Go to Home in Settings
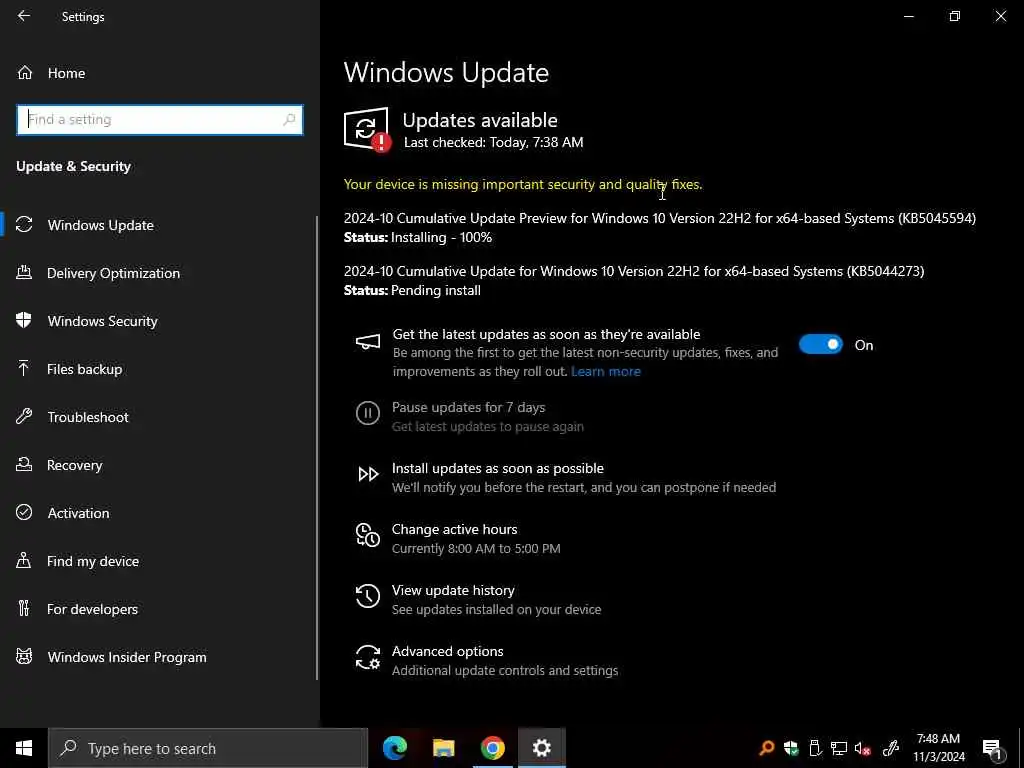This screenshot has height=768, width=1024. pos(66,72)
